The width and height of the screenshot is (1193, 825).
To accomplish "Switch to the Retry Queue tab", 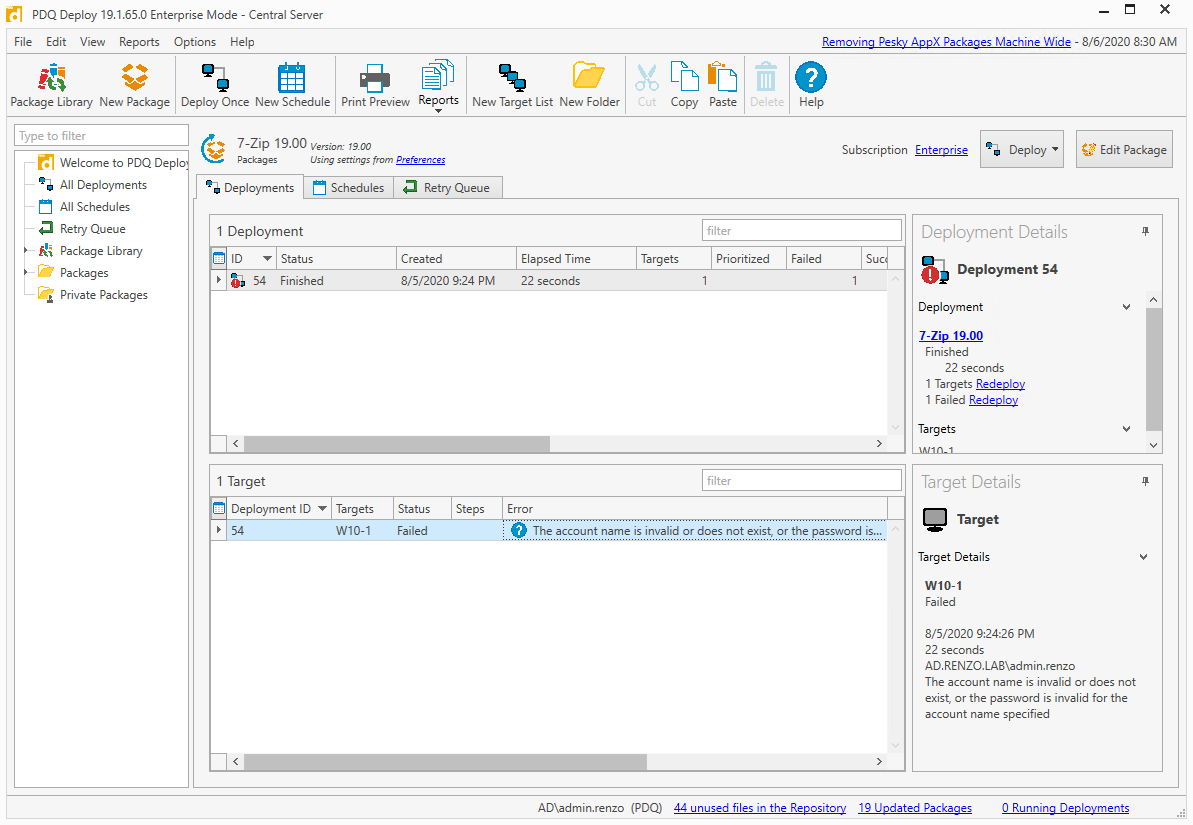I will point(447,187).
